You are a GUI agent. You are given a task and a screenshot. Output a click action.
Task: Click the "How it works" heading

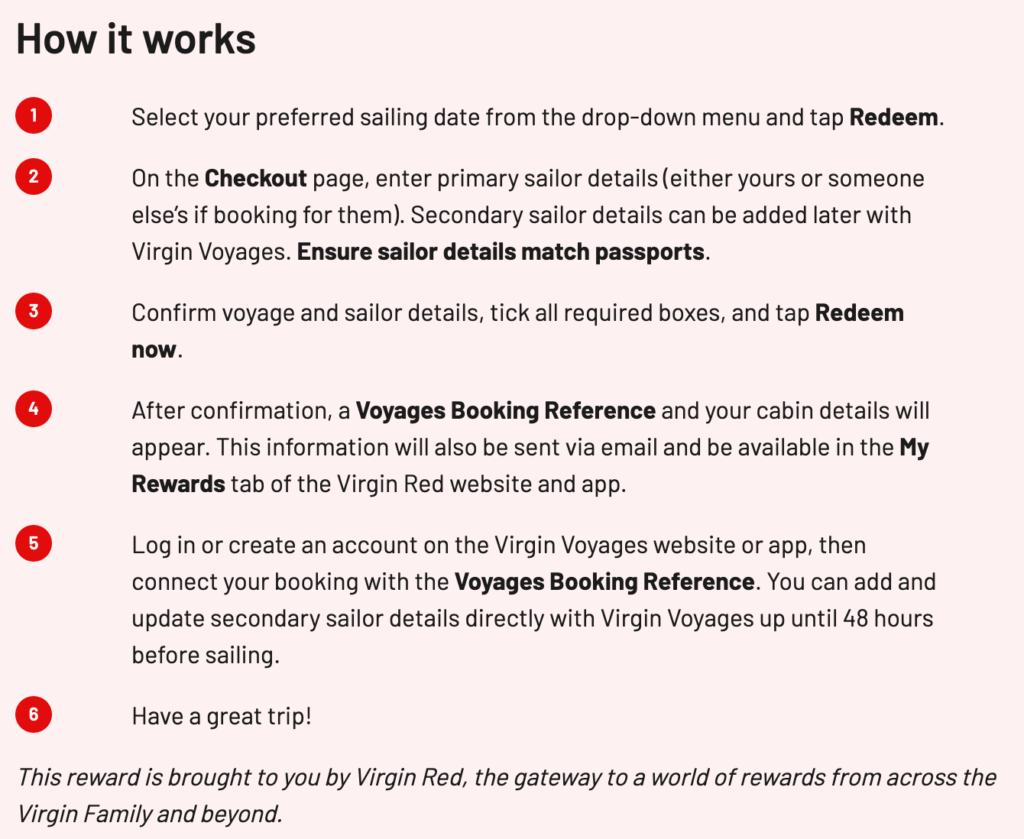click(136, 39)
